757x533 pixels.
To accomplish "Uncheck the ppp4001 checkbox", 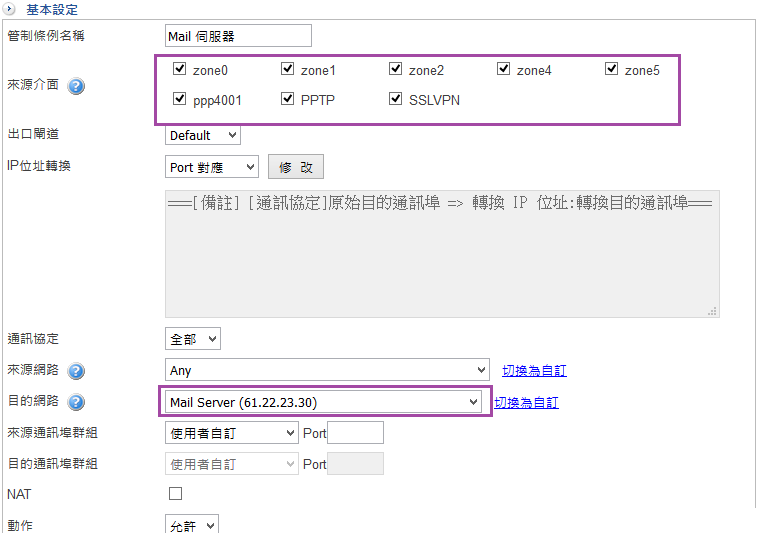I will click(179, 99).
